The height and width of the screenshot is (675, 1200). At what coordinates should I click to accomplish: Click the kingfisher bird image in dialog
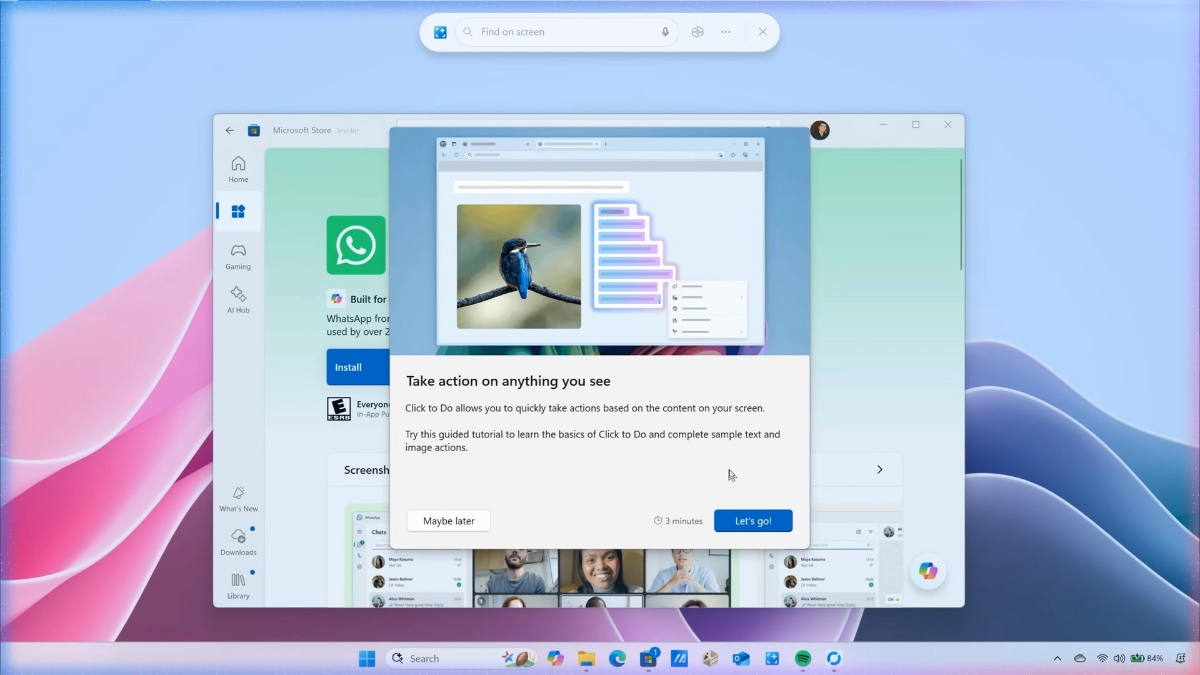(519, 266)
